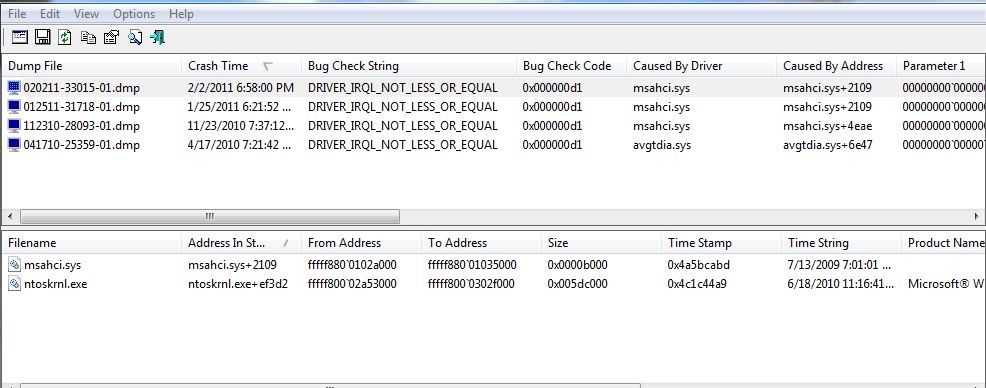Click address avgtdia.sys+6e47
Image resolution: width=986 pixels, height=388 pixels.
[828, 145]
